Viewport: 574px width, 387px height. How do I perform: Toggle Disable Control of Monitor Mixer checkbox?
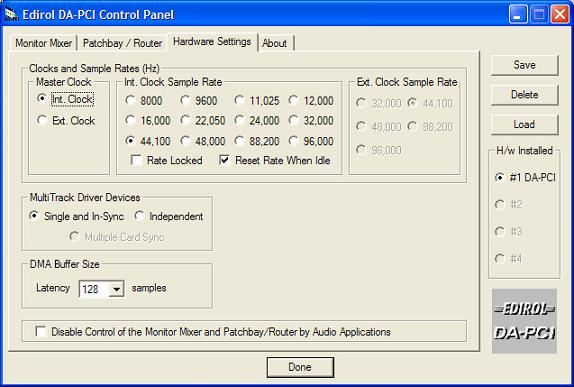(41, 331)
